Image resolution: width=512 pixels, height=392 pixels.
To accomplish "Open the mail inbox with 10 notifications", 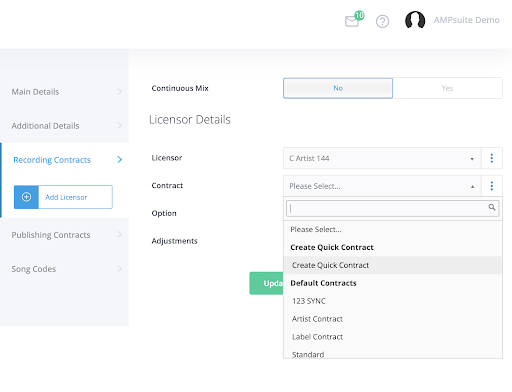I will click(353, 21).
